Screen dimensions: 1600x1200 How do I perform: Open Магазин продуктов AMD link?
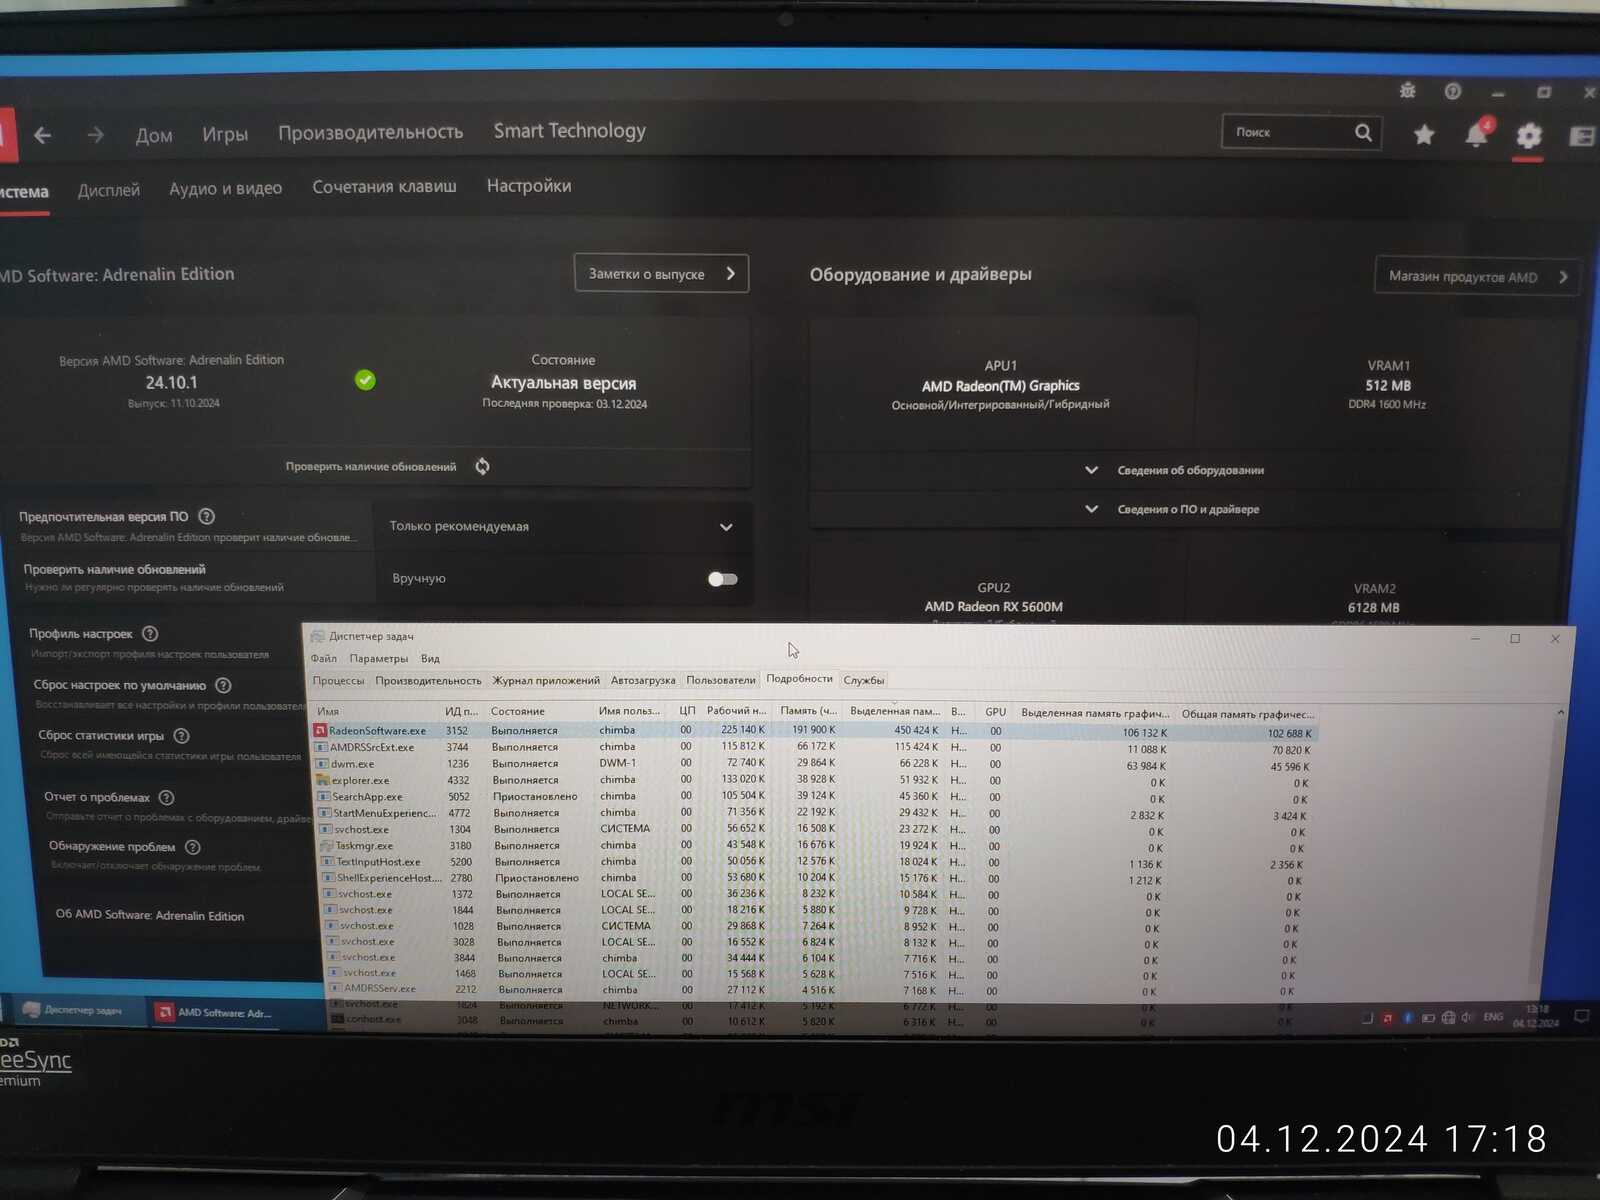point(1477,276)
